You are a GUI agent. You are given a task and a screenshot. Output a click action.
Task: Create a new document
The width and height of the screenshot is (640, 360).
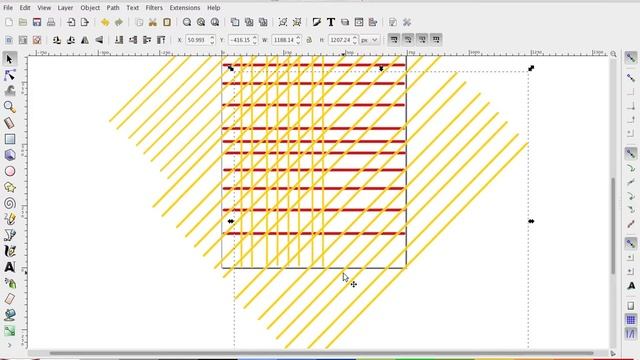point(9,22)
